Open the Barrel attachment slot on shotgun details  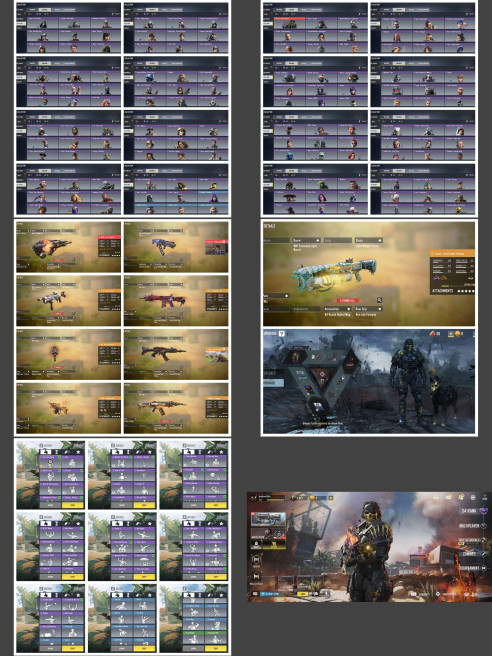(x=307, y=241)
